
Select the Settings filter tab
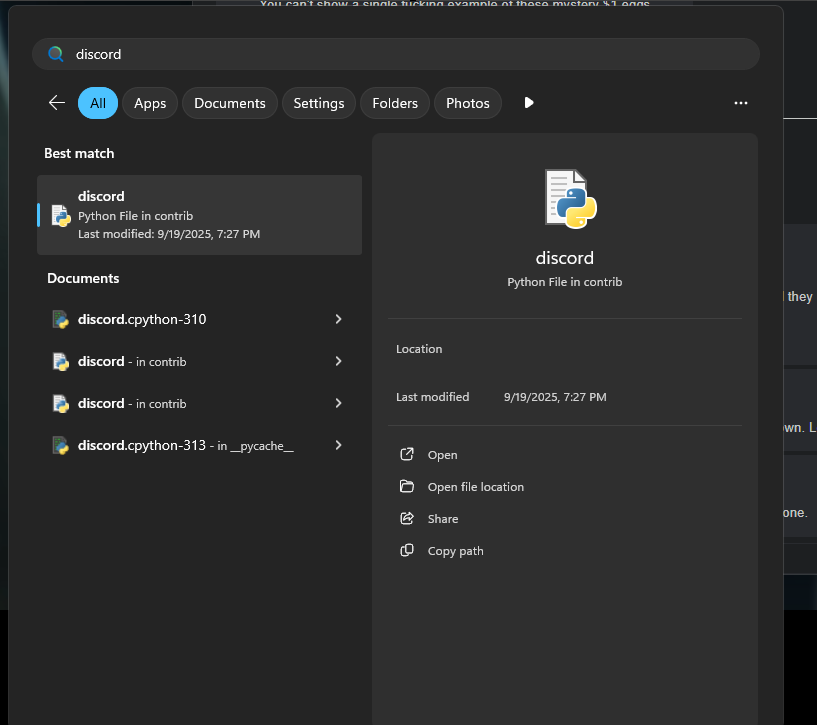tap(318, 103)
